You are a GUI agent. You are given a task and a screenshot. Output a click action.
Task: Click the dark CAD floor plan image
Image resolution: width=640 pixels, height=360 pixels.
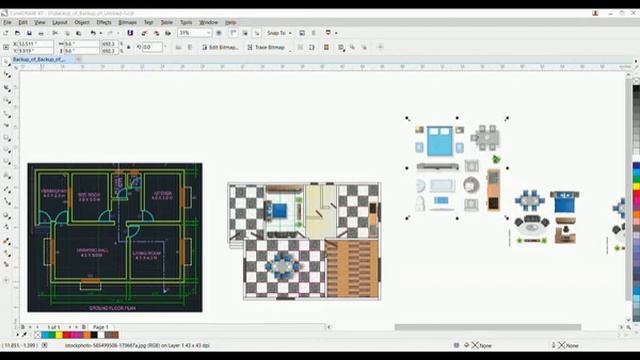[x=115, y=238]
